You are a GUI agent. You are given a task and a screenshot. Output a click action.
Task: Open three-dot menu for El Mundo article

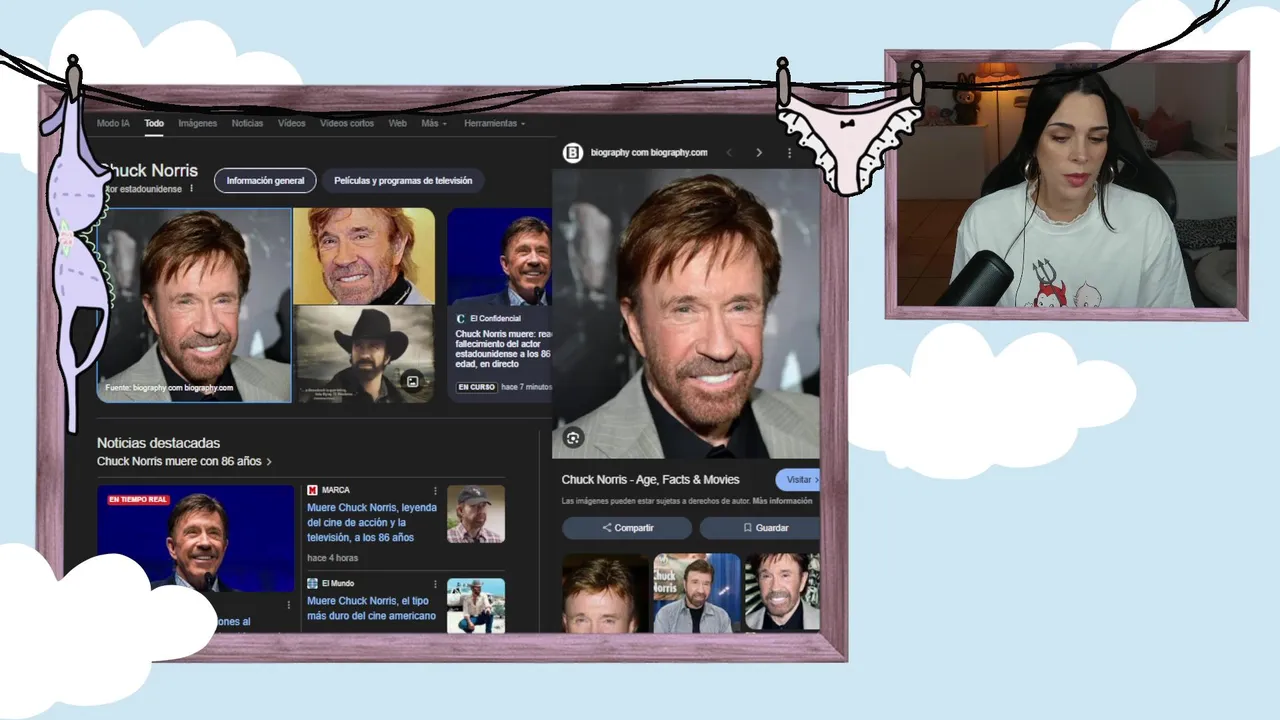(x=435, y=584)
